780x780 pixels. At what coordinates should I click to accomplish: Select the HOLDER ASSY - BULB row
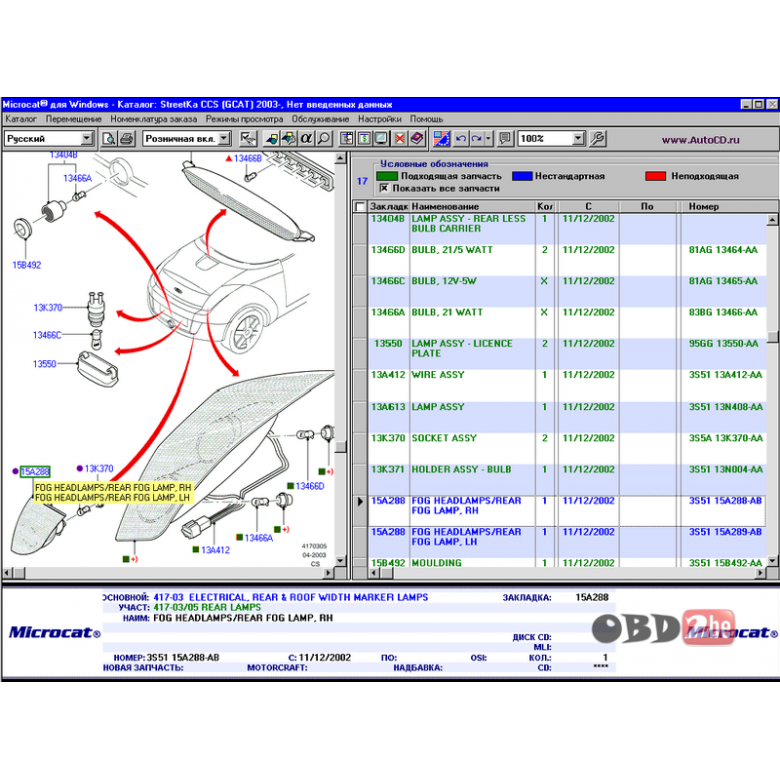567,480
